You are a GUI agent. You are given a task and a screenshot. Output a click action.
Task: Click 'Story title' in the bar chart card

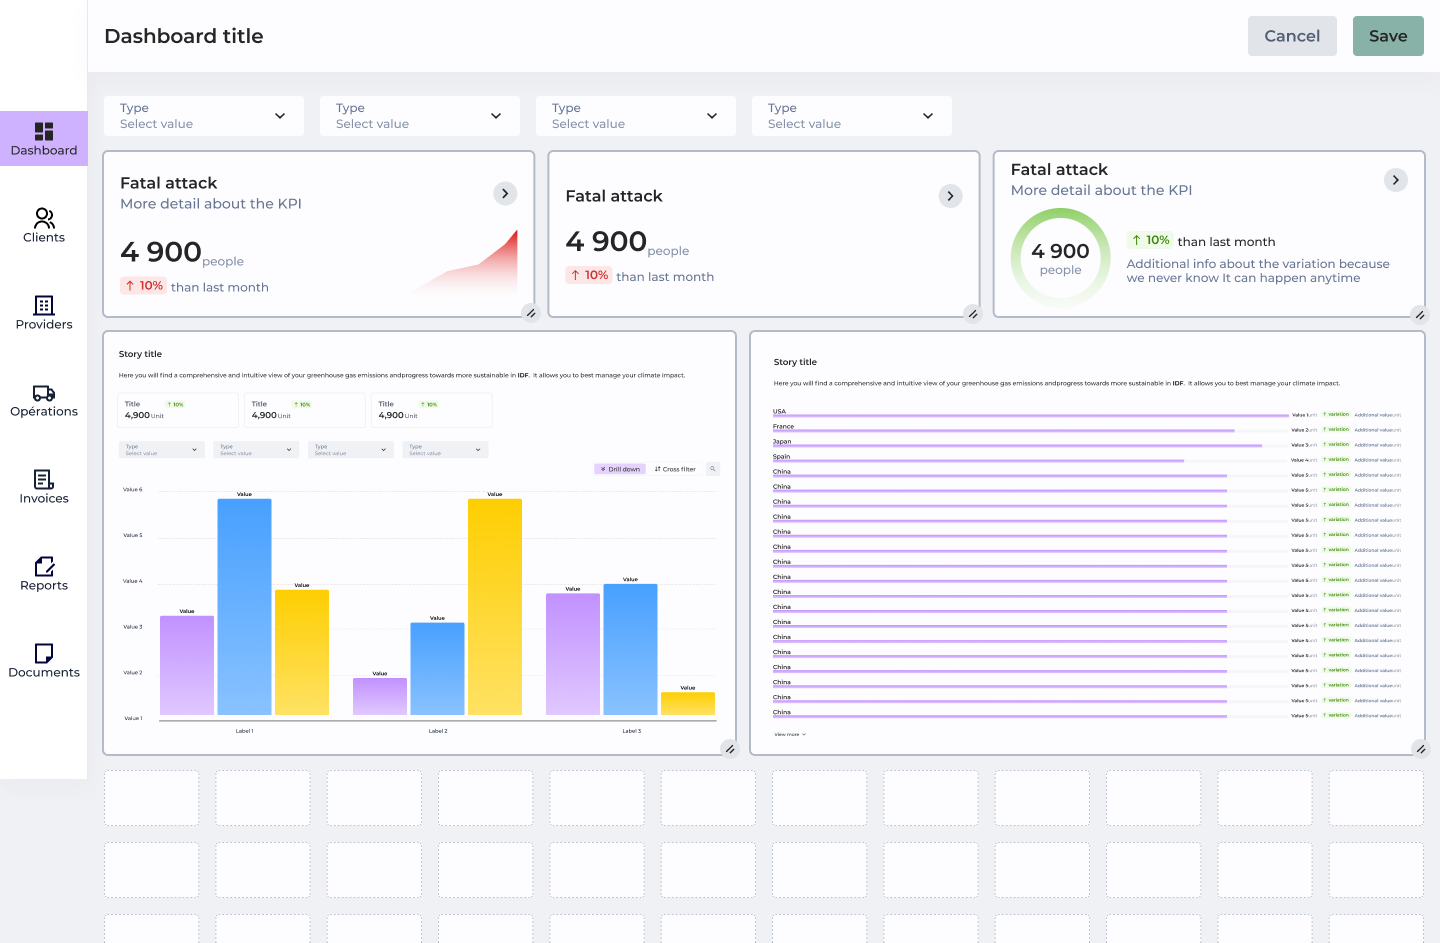(x=140, y=354)
